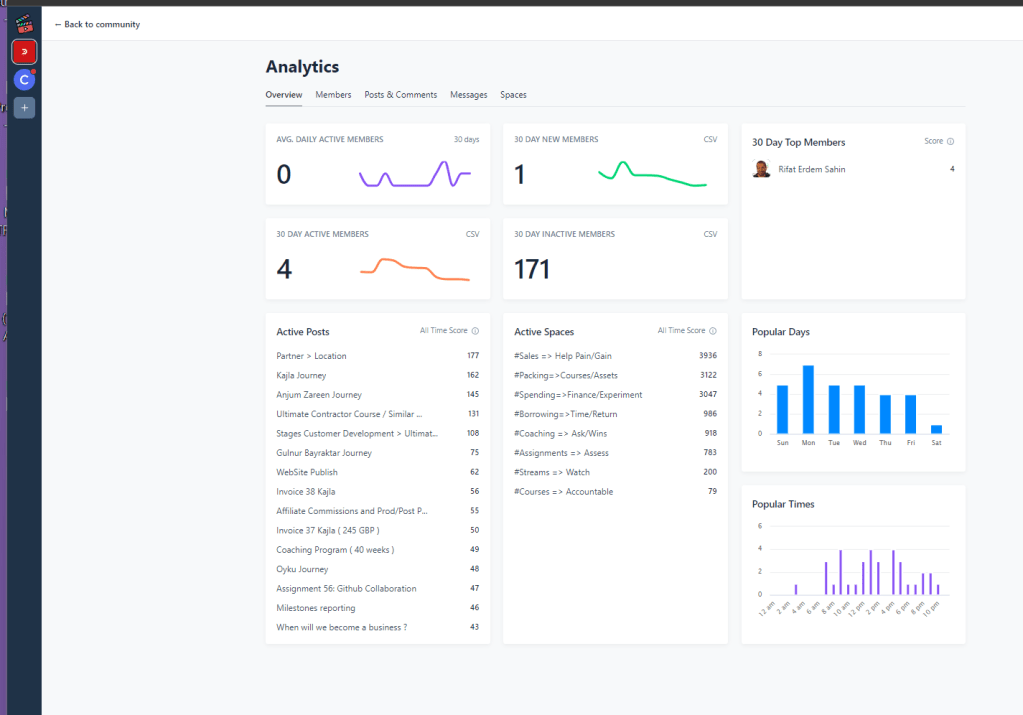
Task: Click the orange Active Members sparkline
Action: pyautogui.click(x=415, y=269)
